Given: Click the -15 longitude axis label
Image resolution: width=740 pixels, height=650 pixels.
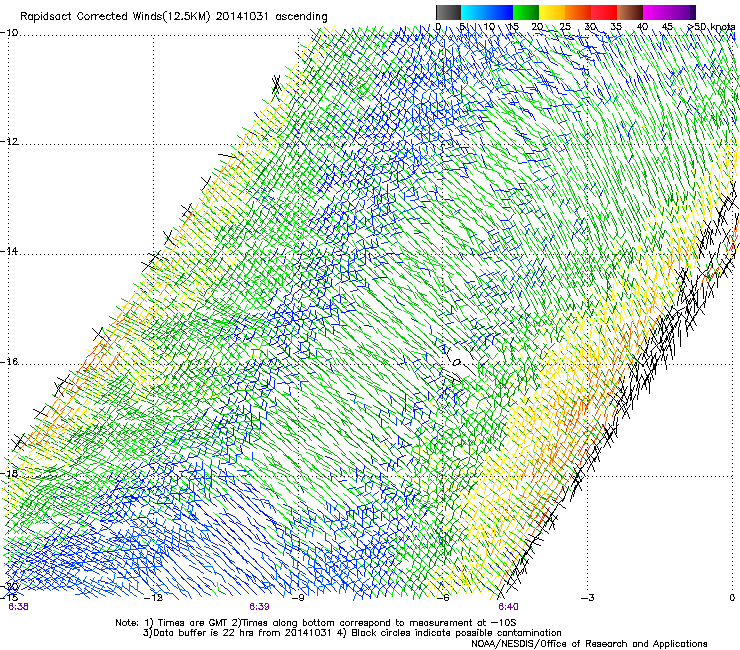Looking at the screenshot, I should pos(9,598).
